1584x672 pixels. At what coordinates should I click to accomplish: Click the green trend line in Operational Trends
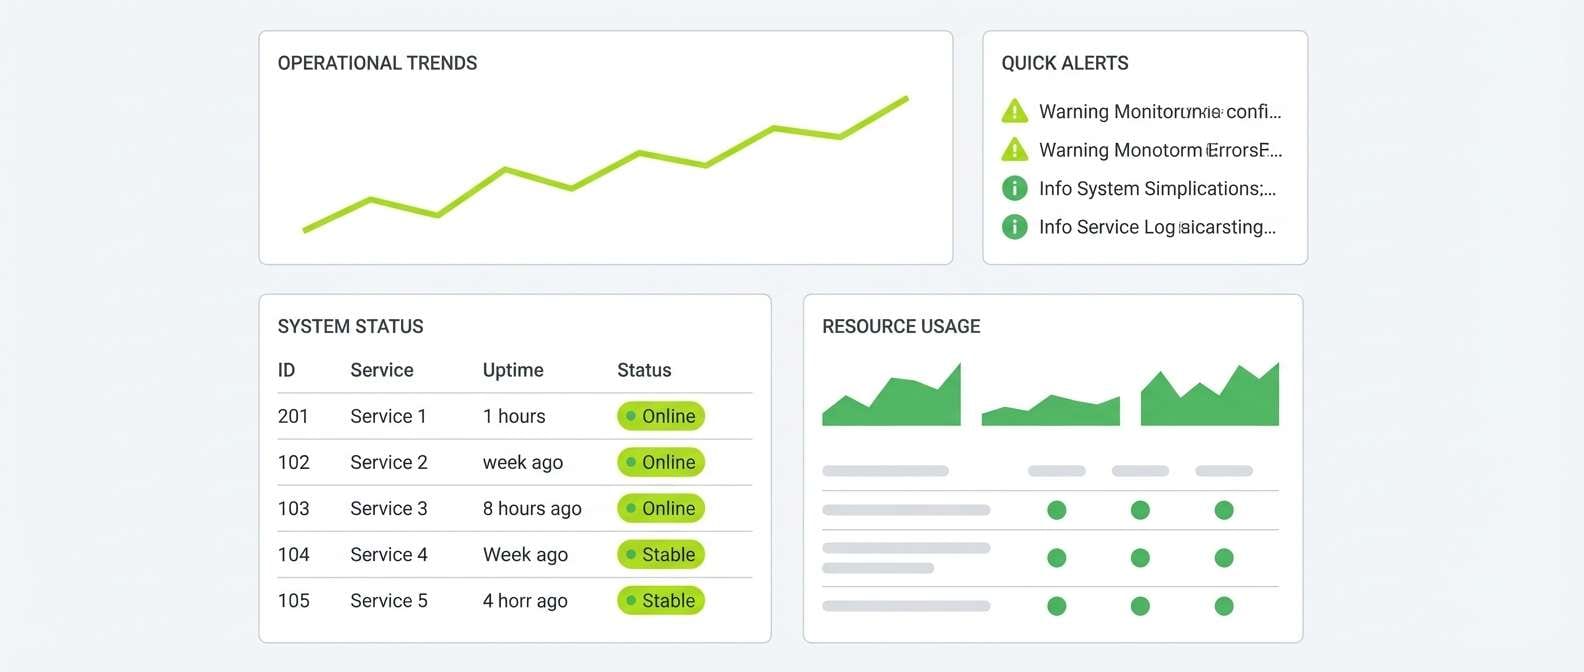pyautogui.click(x=606, y=165)
